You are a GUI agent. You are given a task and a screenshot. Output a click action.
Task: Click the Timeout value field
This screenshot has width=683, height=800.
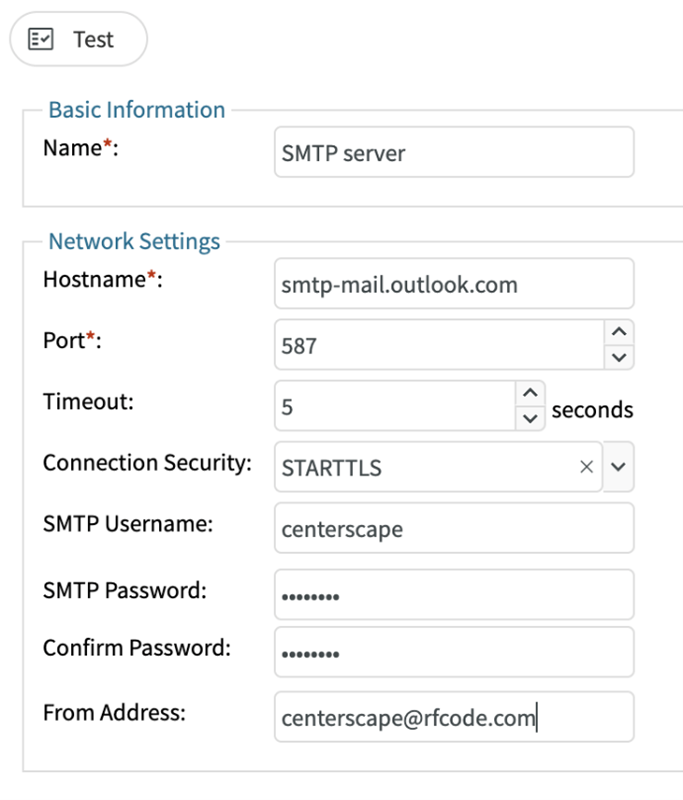[x=394, y=408]
